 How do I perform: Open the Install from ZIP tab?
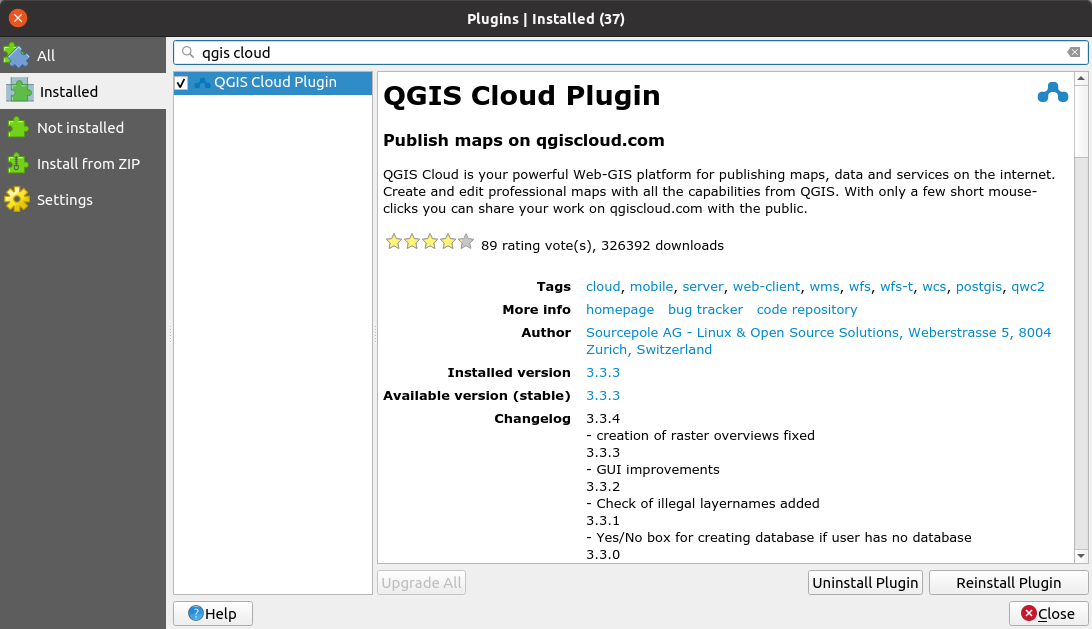[x=83, y=164]
